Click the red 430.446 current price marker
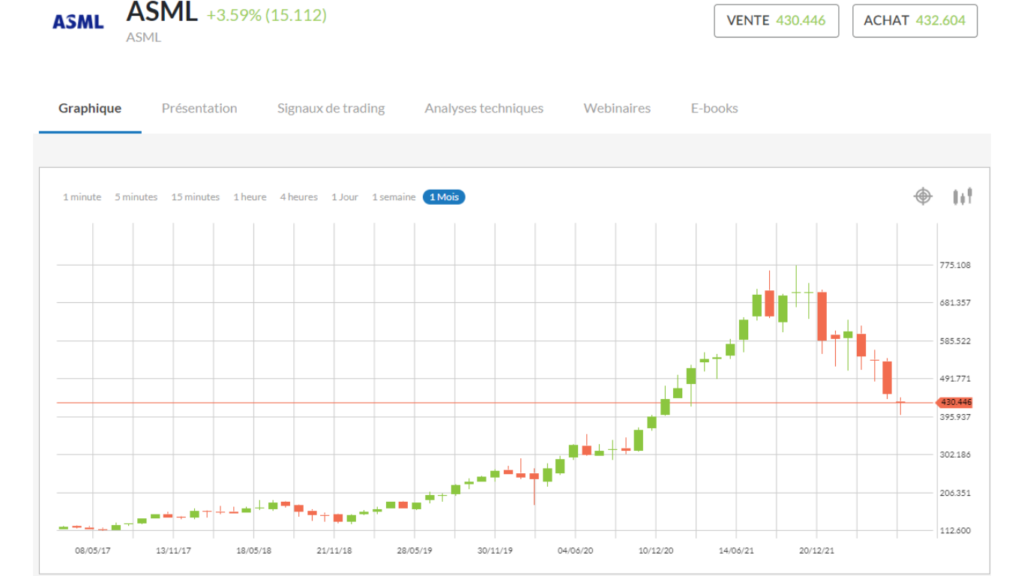 tap(954, 402)
